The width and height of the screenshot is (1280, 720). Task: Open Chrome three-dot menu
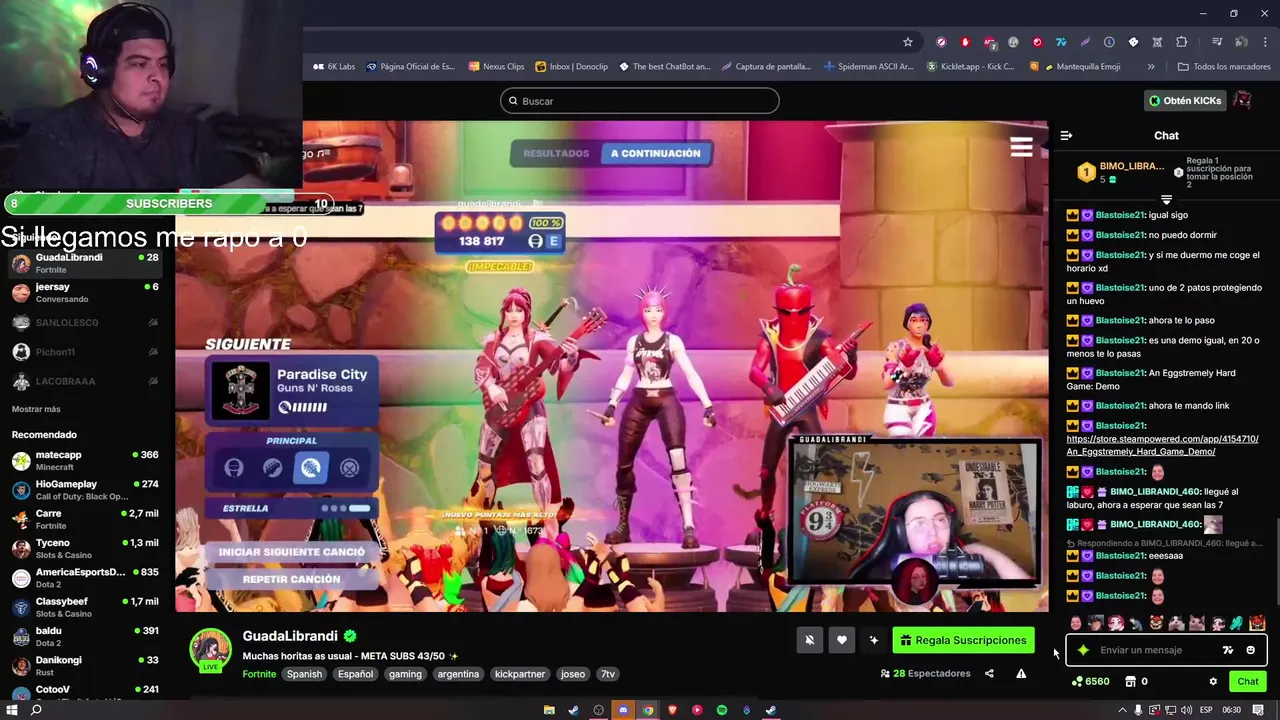click(1266, 42)
